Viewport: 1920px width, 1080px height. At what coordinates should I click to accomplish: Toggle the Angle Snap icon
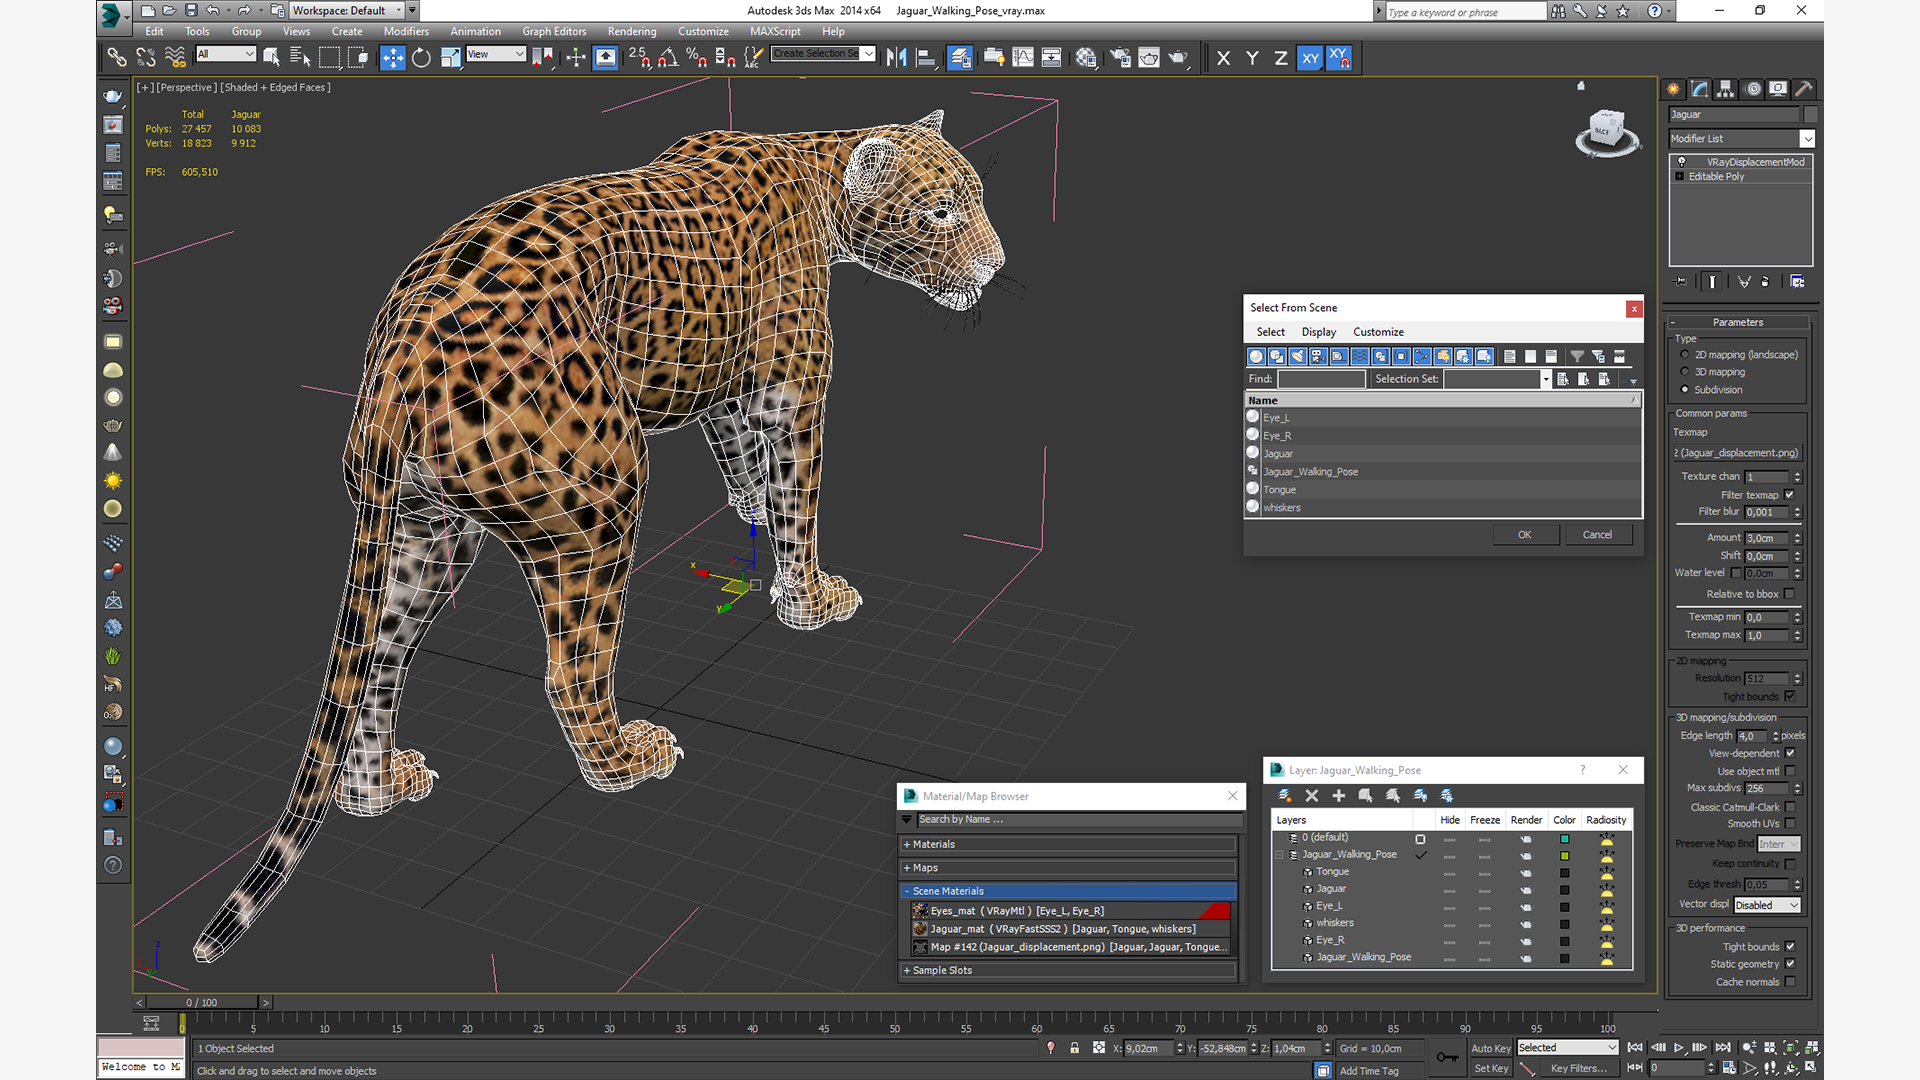coord(668,58)
